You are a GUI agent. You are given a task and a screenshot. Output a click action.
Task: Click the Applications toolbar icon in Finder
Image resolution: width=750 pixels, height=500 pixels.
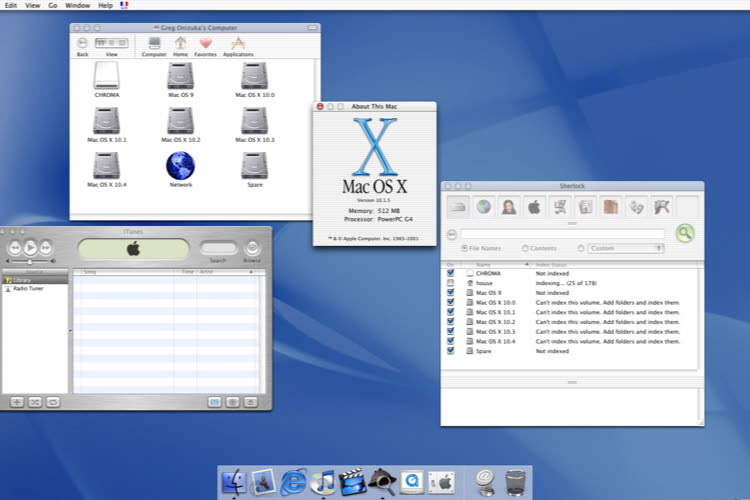click(237, 44)
